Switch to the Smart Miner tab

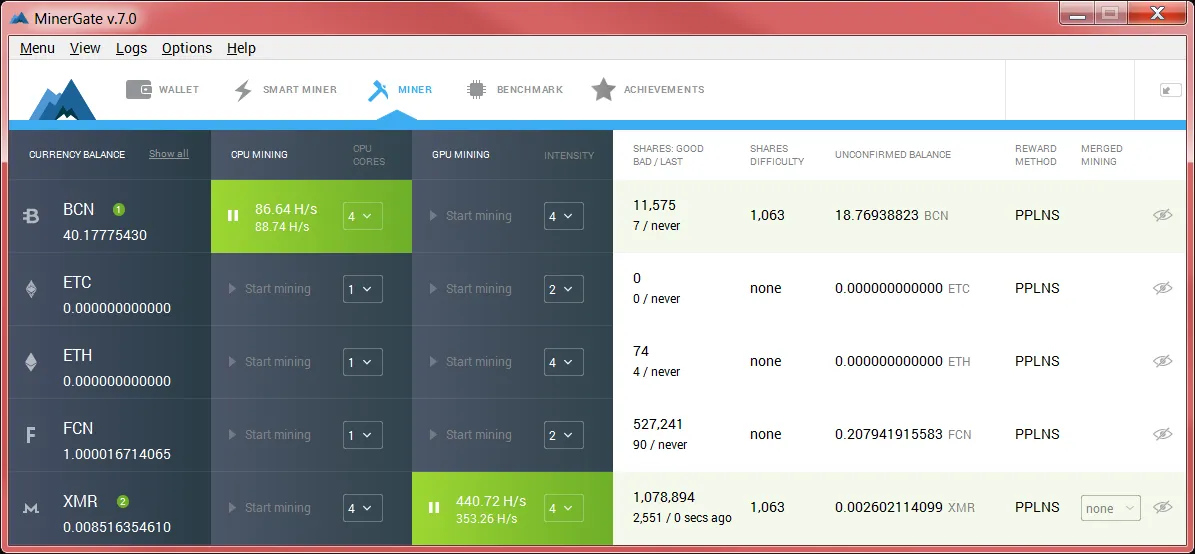286,90
